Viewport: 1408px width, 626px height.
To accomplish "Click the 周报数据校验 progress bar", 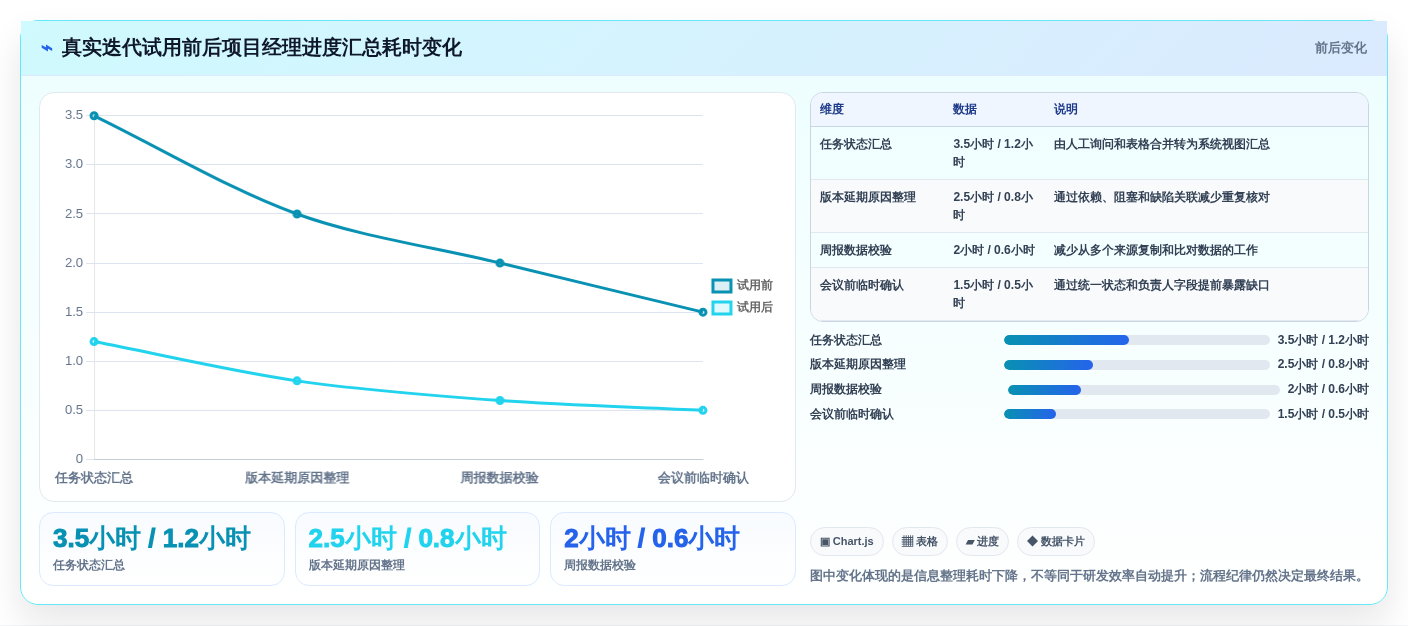I will 1144,390.
